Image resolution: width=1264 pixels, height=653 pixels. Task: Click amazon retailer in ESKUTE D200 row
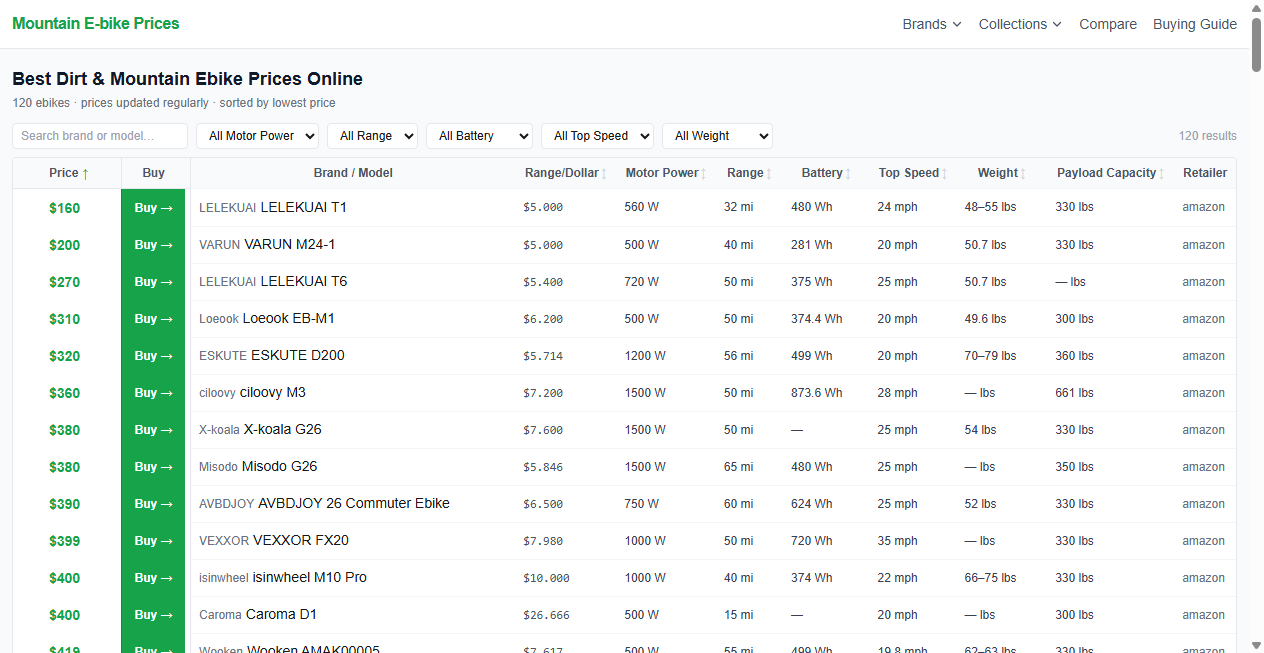click(1203, 356)
